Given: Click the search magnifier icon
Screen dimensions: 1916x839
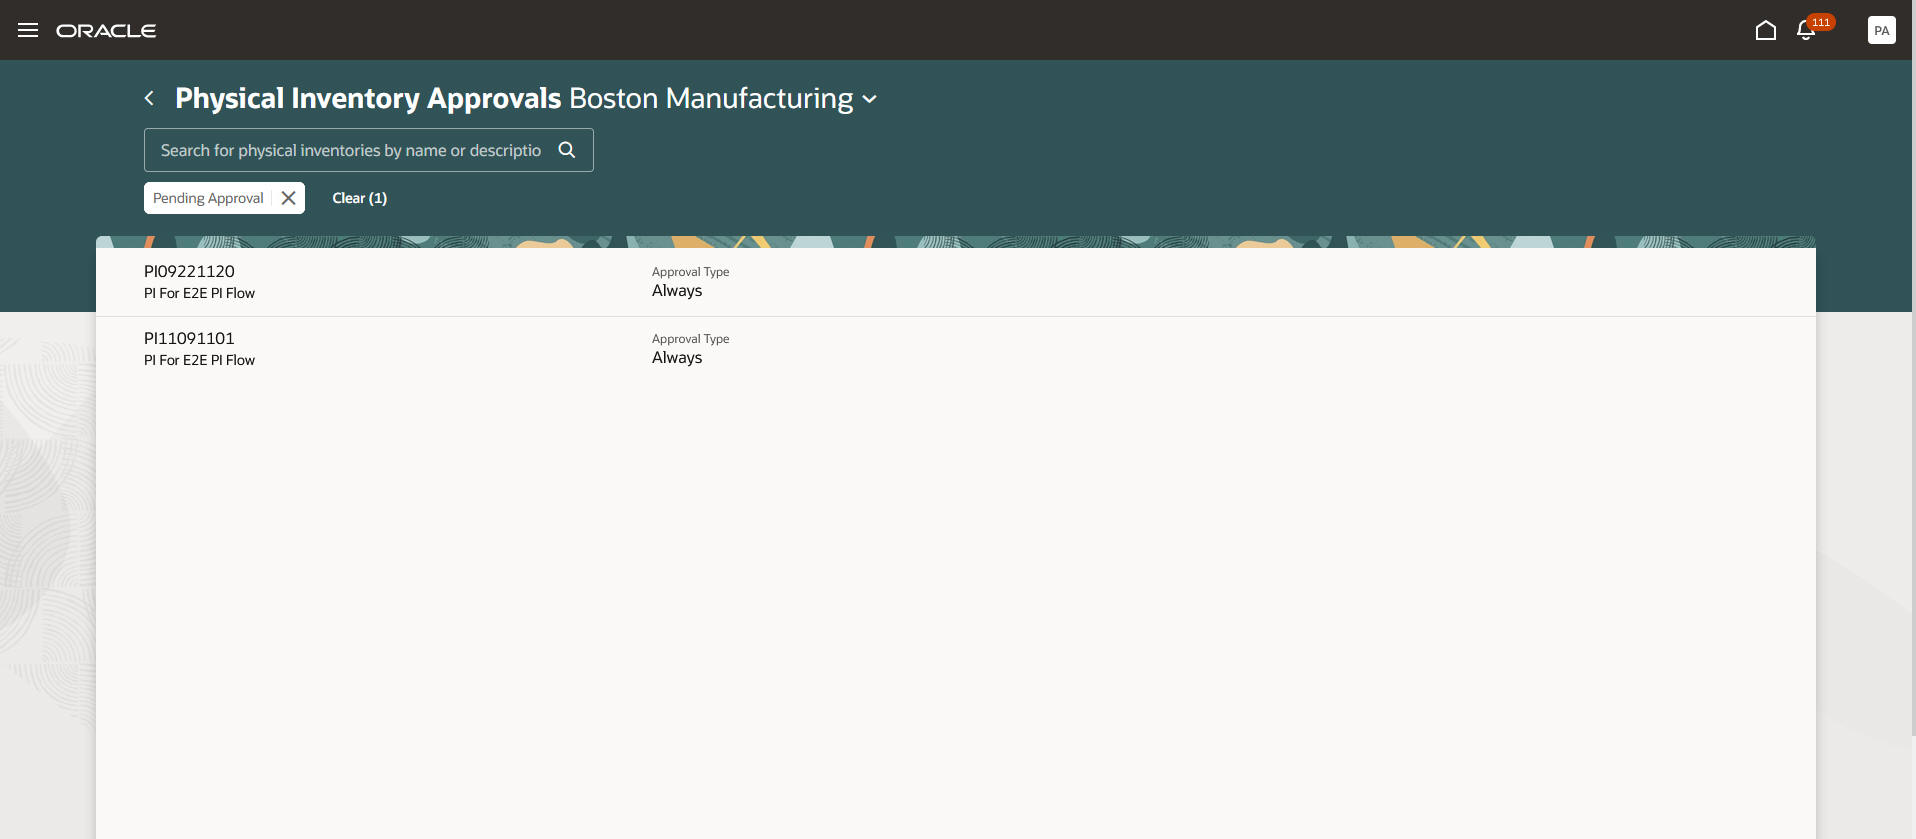Looking at the screenshot, I should point(567,150).
